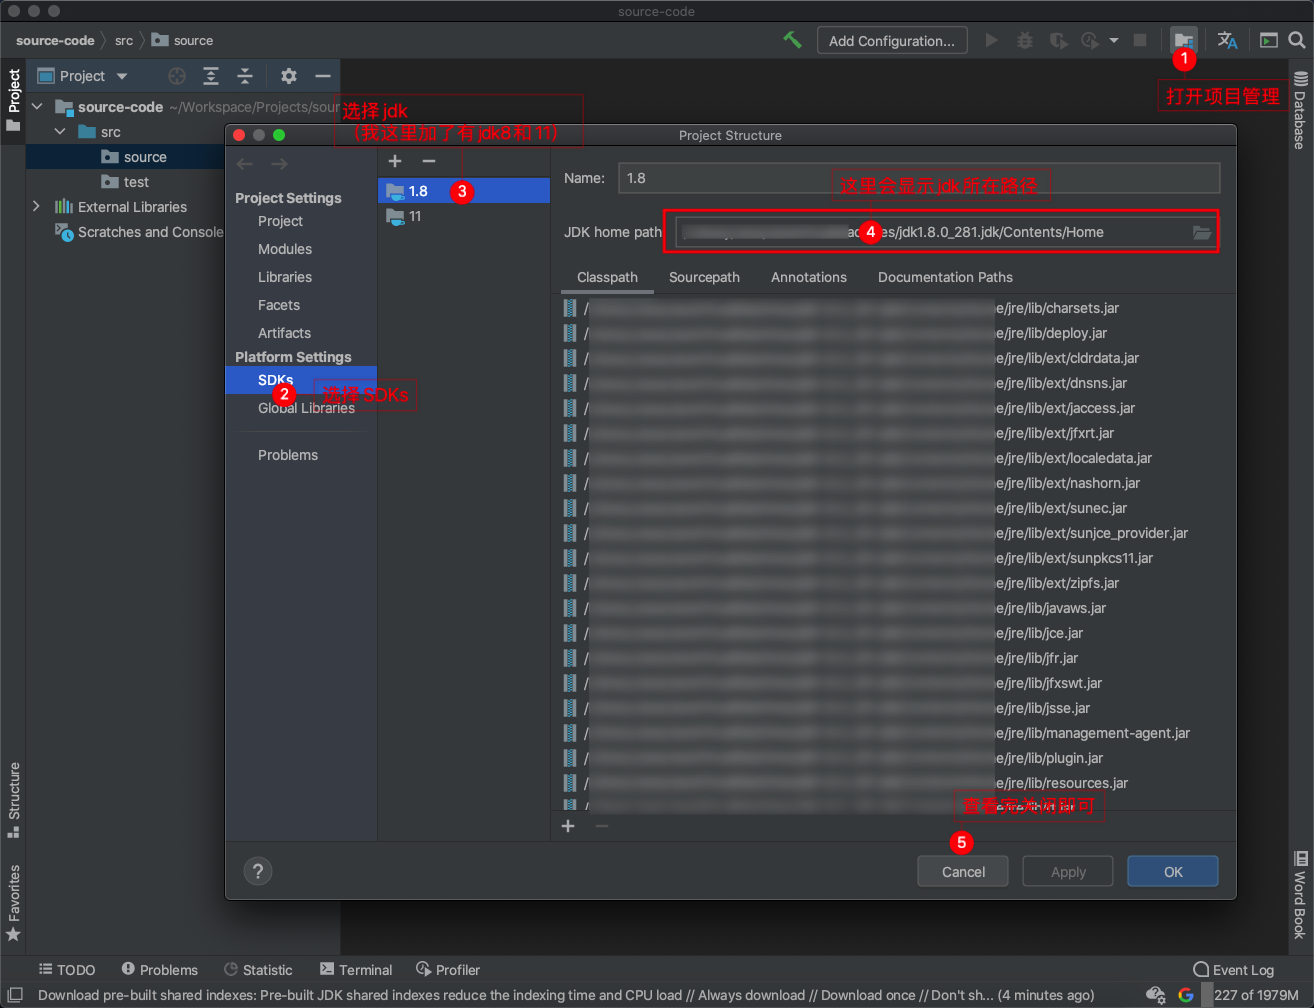Select Global Libraries under Platform Settings

[306, 408]
